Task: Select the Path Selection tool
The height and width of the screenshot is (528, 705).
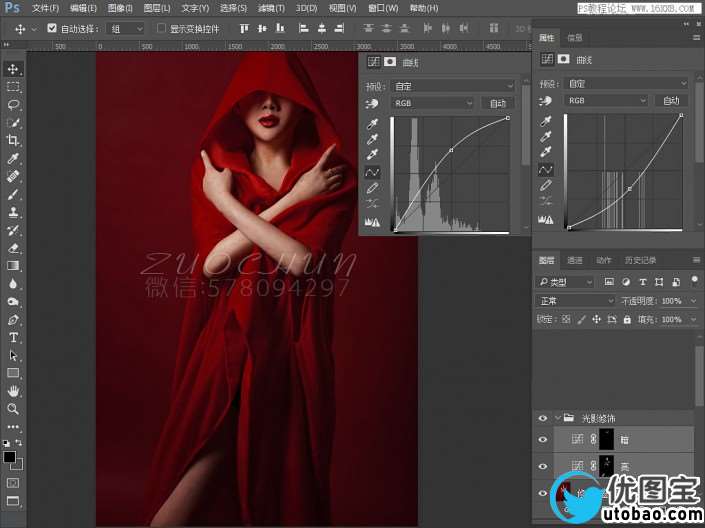Action: pos(13,355)
